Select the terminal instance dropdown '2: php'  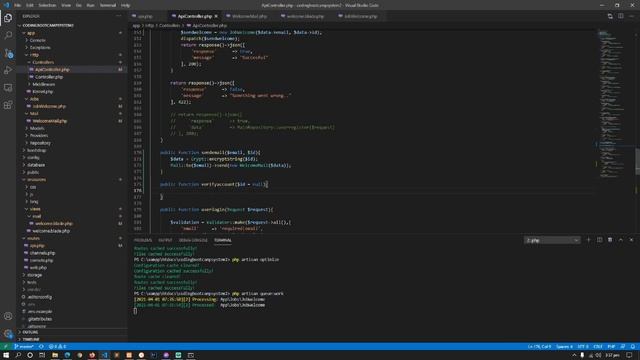point(552,240)
